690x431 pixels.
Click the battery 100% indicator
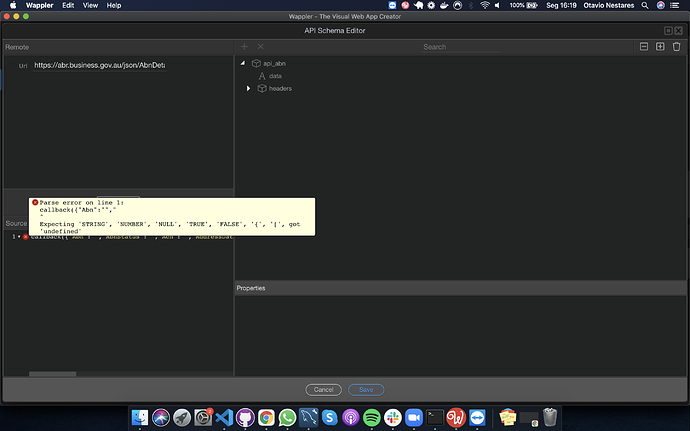[x=524, y=5]
